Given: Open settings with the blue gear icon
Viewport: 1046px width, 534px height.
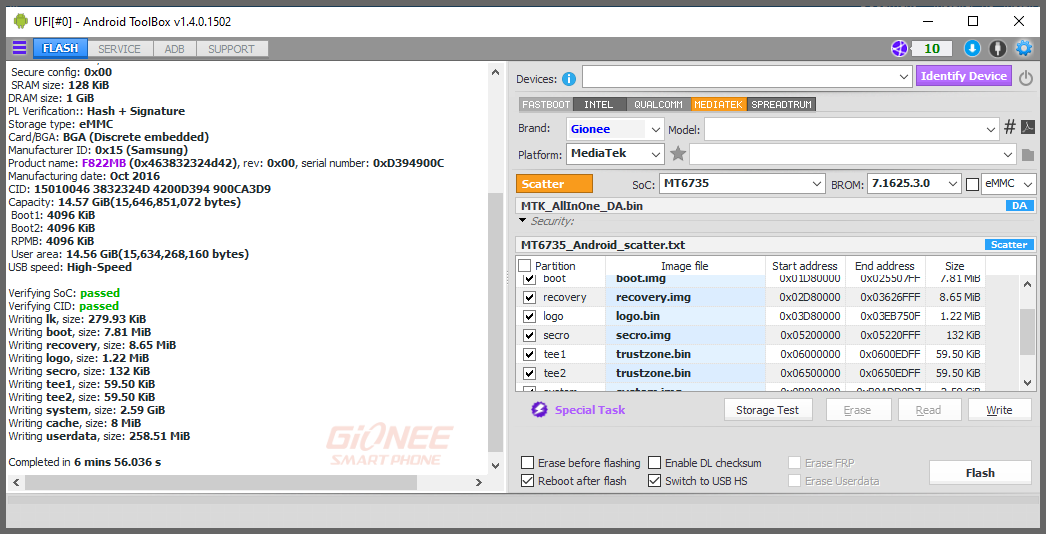Looking at the screenshot, I should click(1023, 48).
